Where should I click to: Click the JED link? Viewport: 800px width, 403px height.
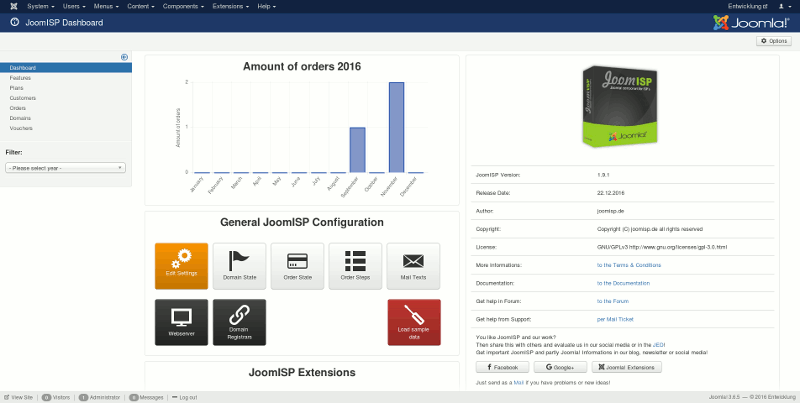(x=658, y=345)
